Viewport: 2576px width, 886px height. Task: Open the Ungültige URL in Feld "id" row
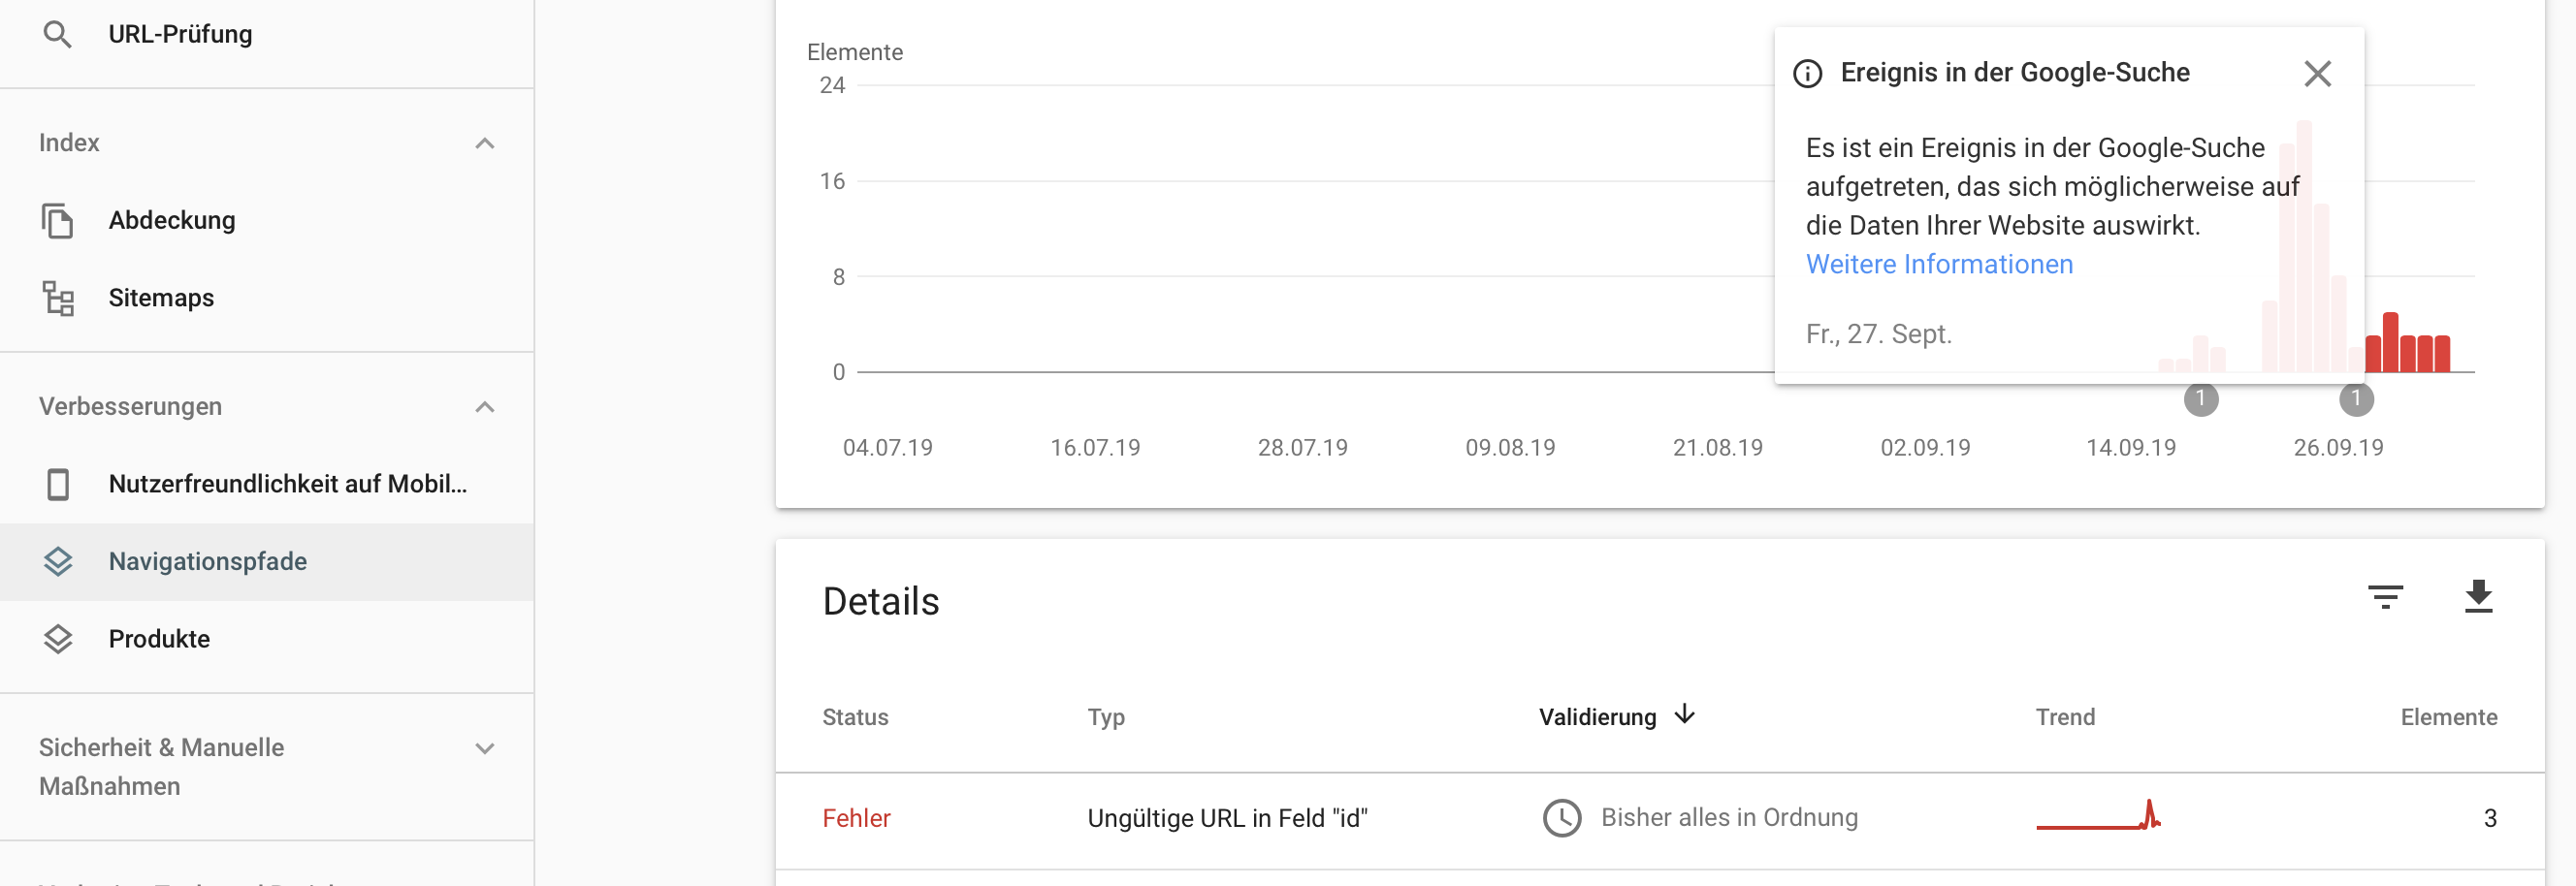[x=1227, y=818]
